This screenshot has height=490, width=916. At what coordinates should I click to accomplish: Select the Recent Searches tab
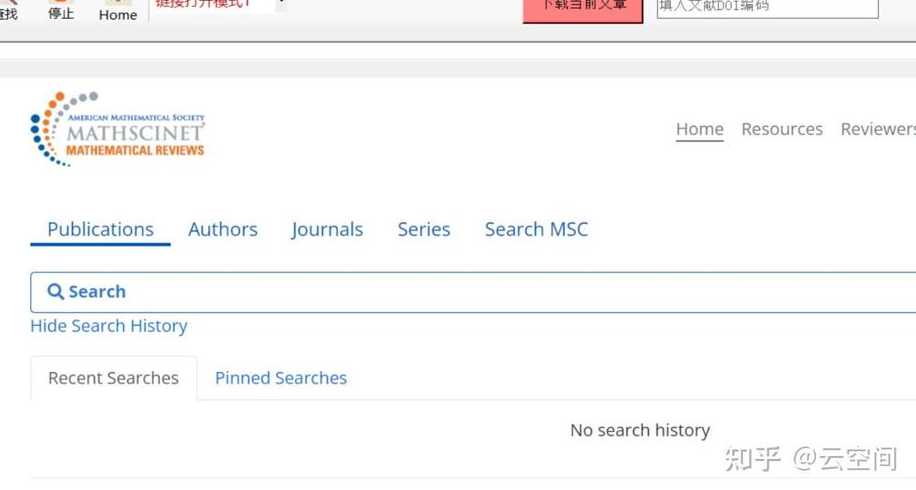point(113,378)
